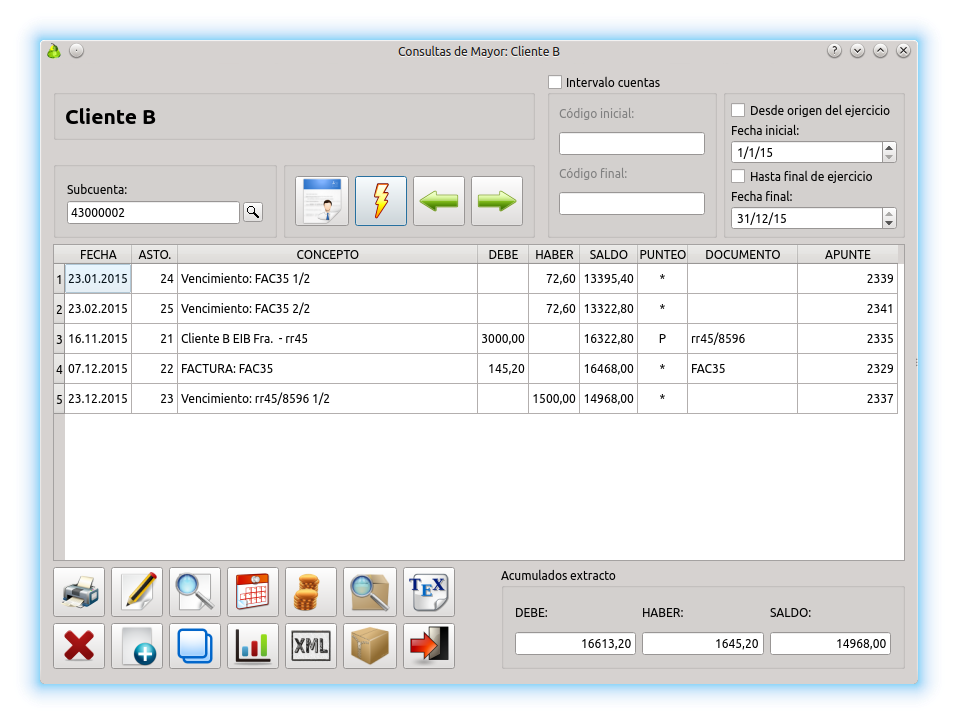This screenshot has width=958, height=724.
Task: Click the pencil edit entry icon
Action: (137, 592)
